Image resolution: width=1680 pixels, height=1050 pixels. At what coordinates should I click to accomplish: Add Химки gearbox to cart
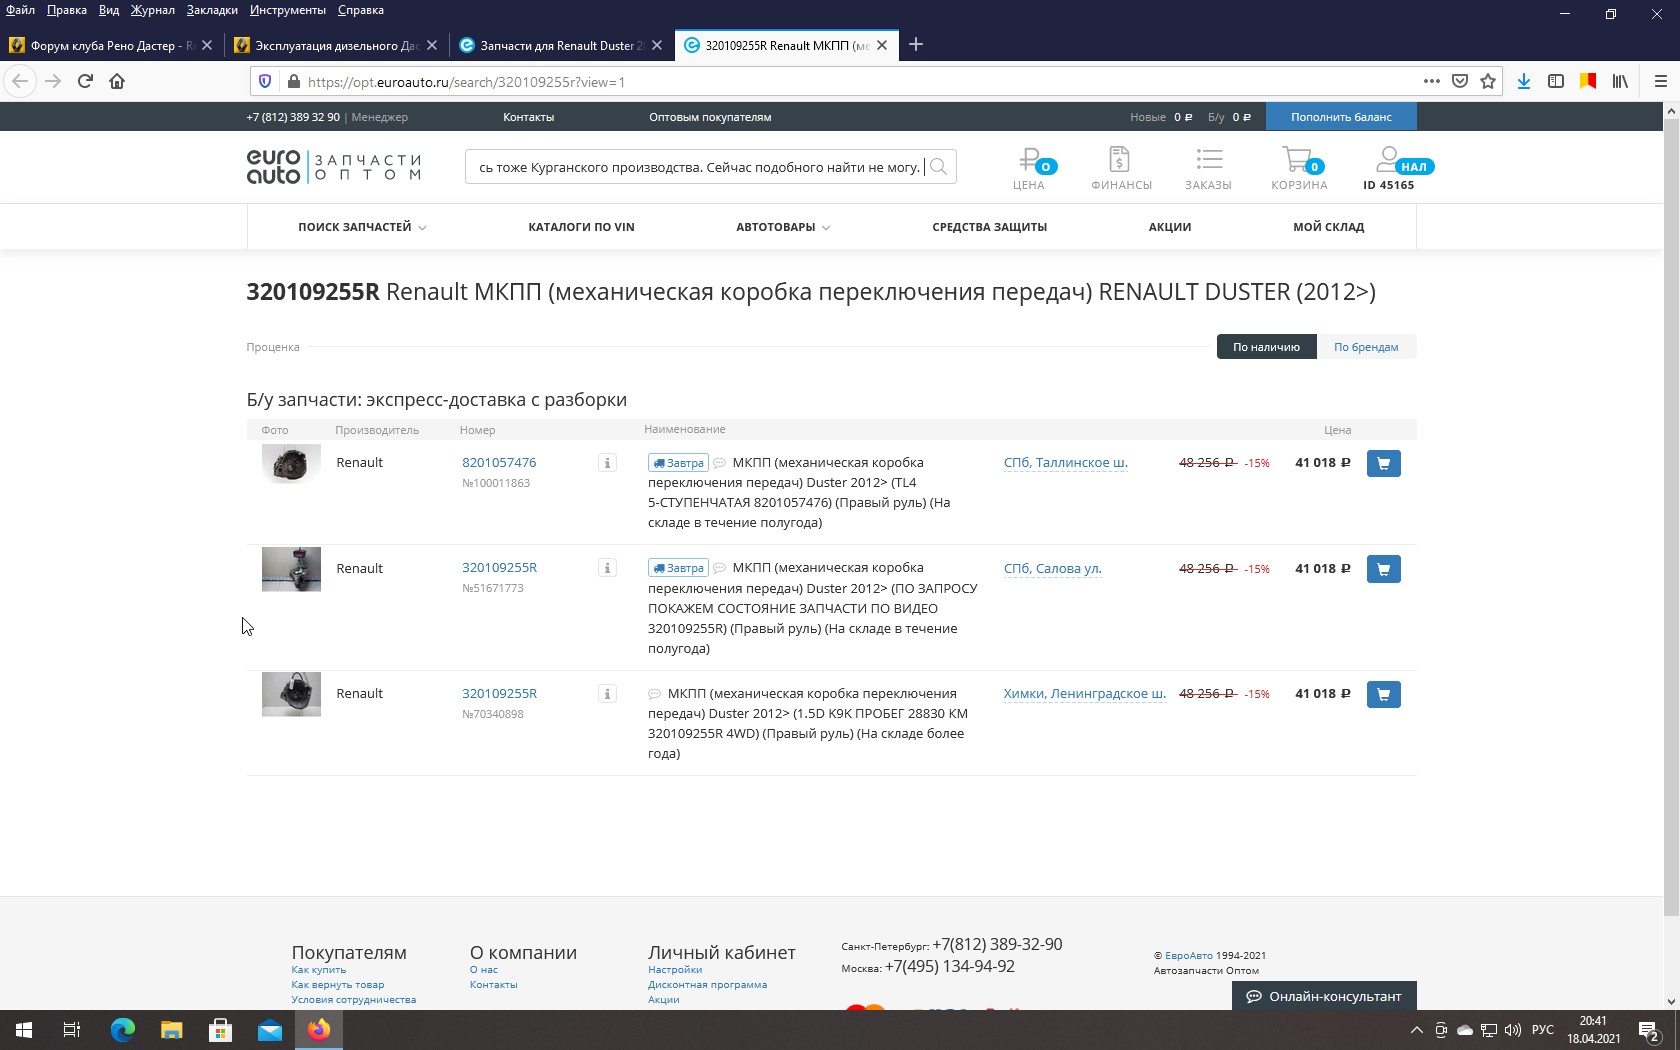[x=1384, y=694]
